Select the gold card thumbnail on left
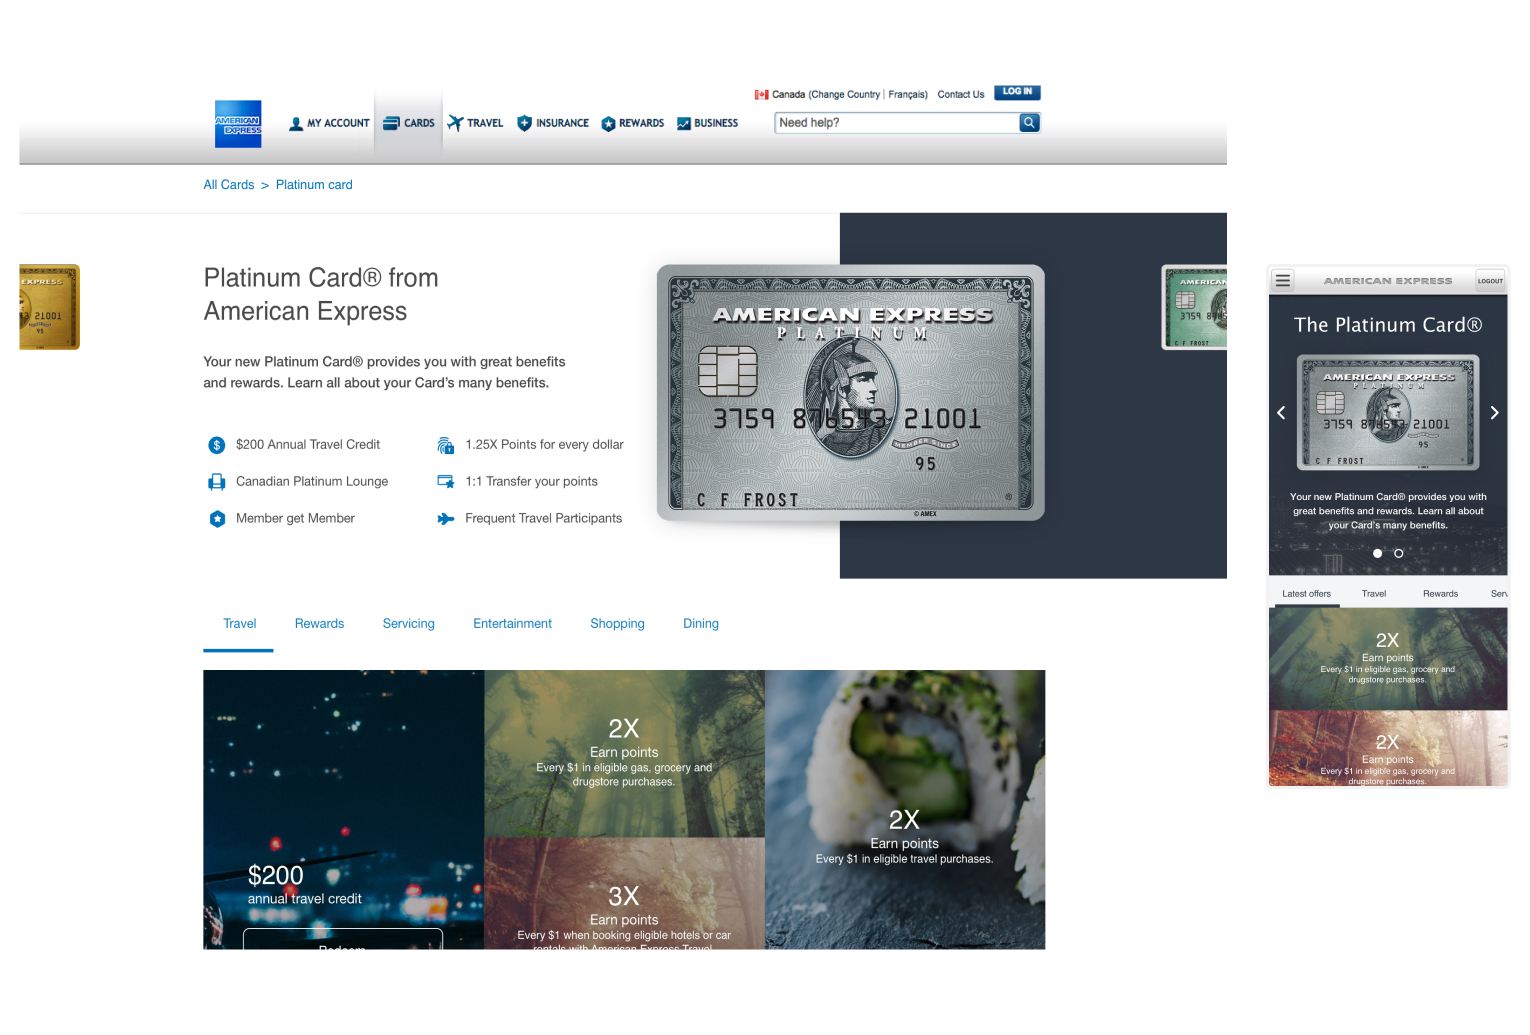The image size is (1530, 1035). pyautogui.click(x=48, y=307)
